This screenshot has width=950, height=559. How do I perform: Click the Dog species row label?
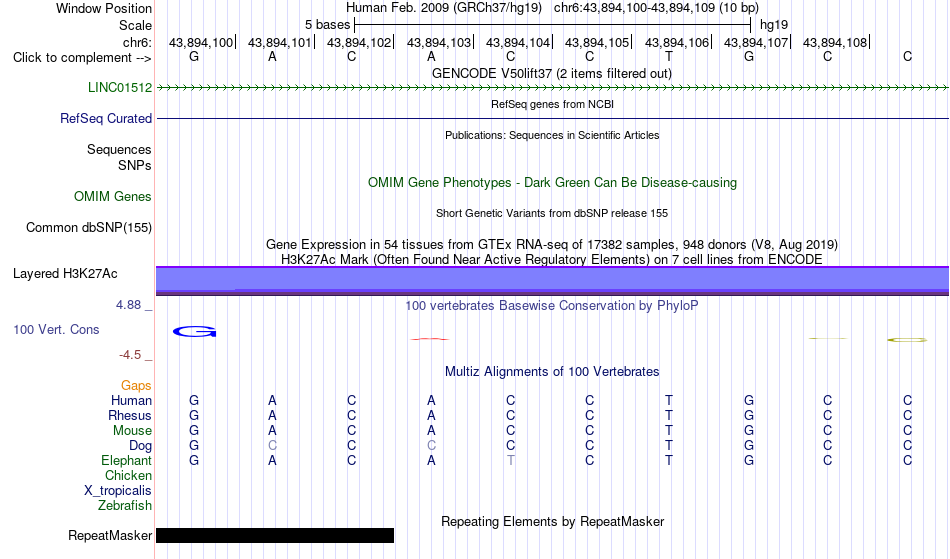(x=140, y=446)
